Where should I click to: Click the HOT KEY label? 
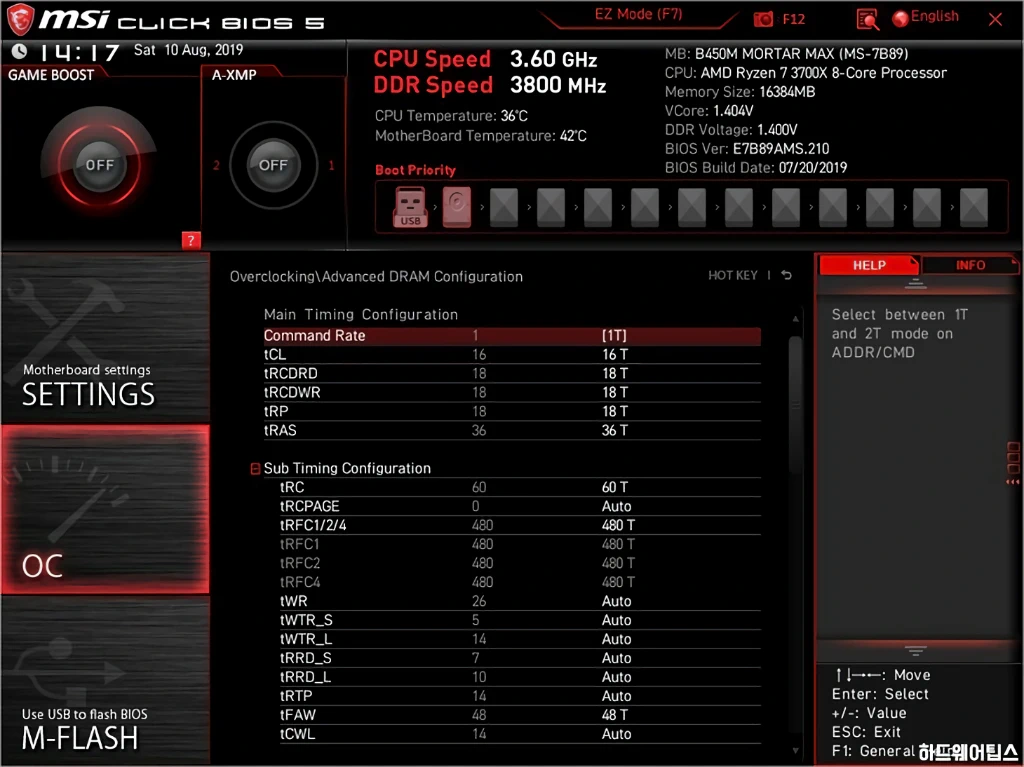click(733, 276)
